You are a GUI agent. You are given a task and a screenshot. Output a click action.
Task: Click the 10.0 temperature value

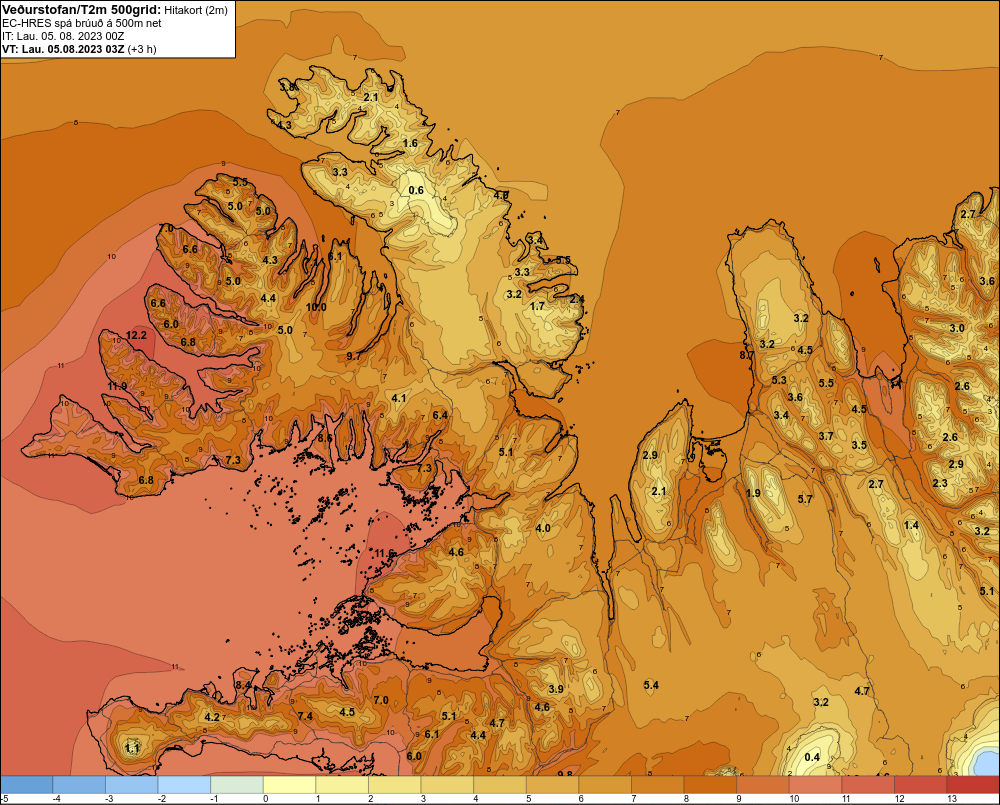[316, 307]
